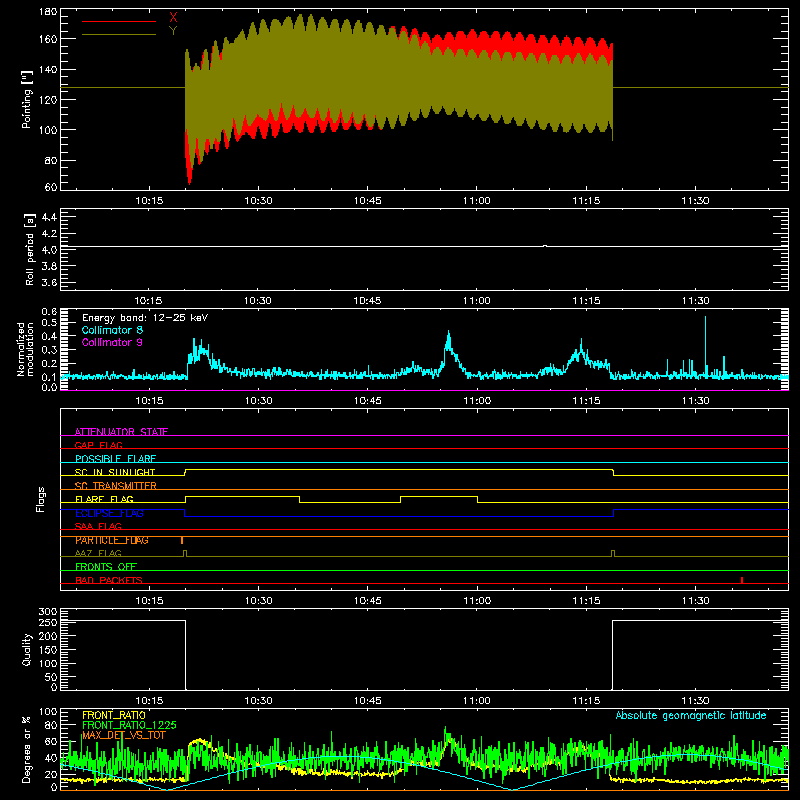Select the POSSIBLE_FLARE label
Screen dimensions: 800x800
(x=115, y=459)
